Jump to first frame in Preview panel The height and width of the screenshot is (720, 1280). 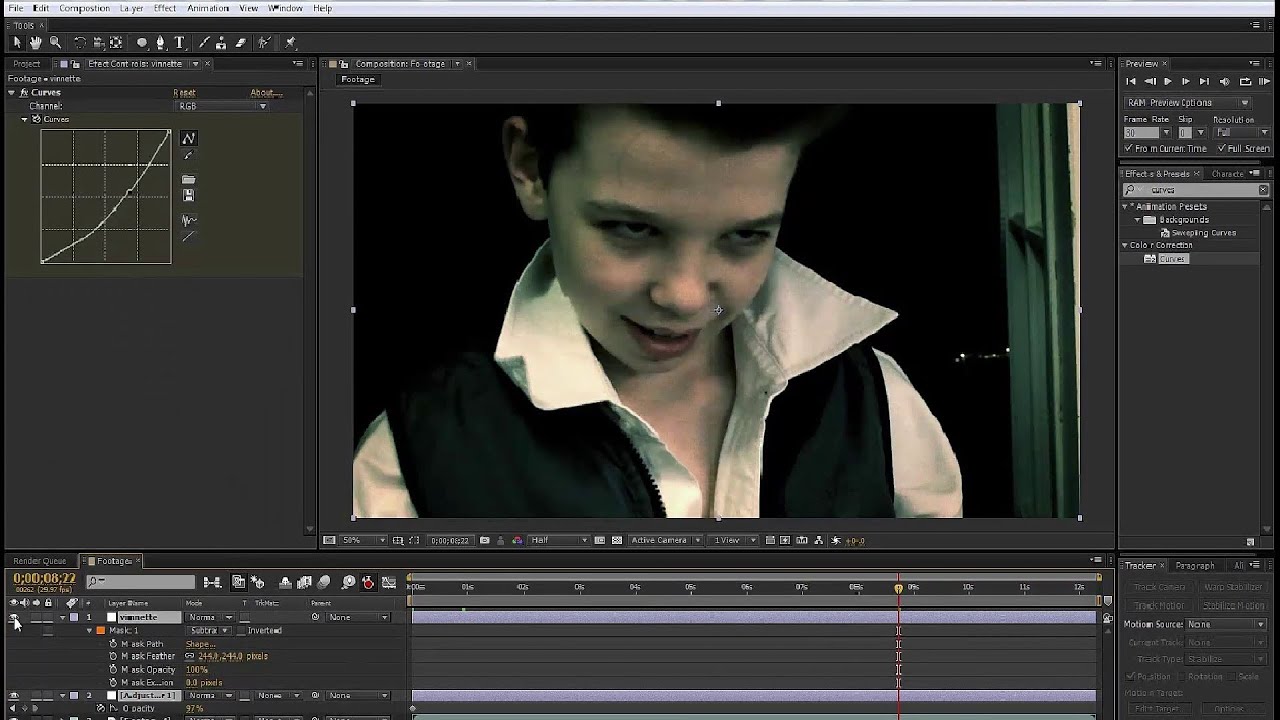tap(1131, 81)
